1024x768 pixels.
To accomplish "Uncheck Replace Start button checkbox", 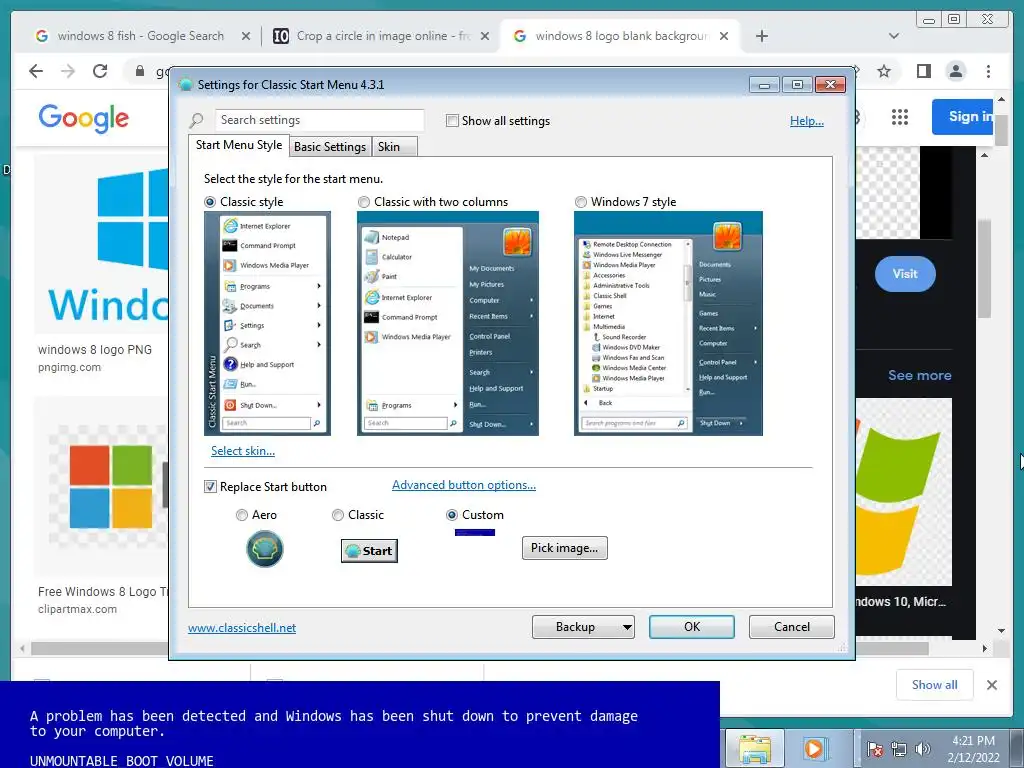I will pos(210,487).
